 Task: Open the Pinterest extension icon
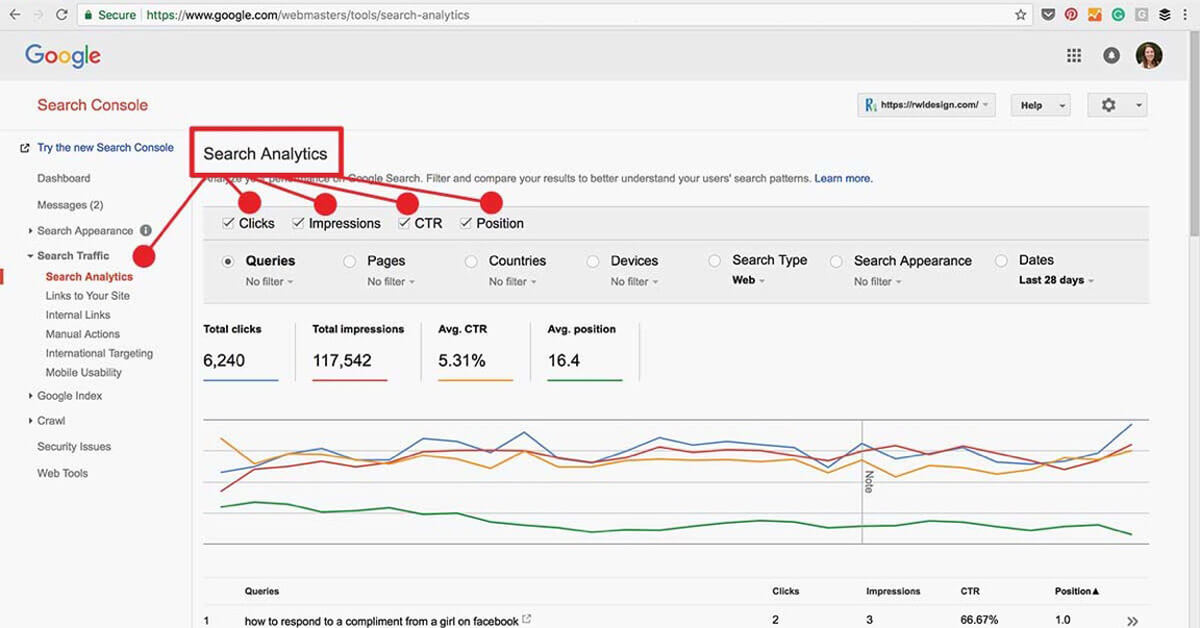(x=1071, y=15)
